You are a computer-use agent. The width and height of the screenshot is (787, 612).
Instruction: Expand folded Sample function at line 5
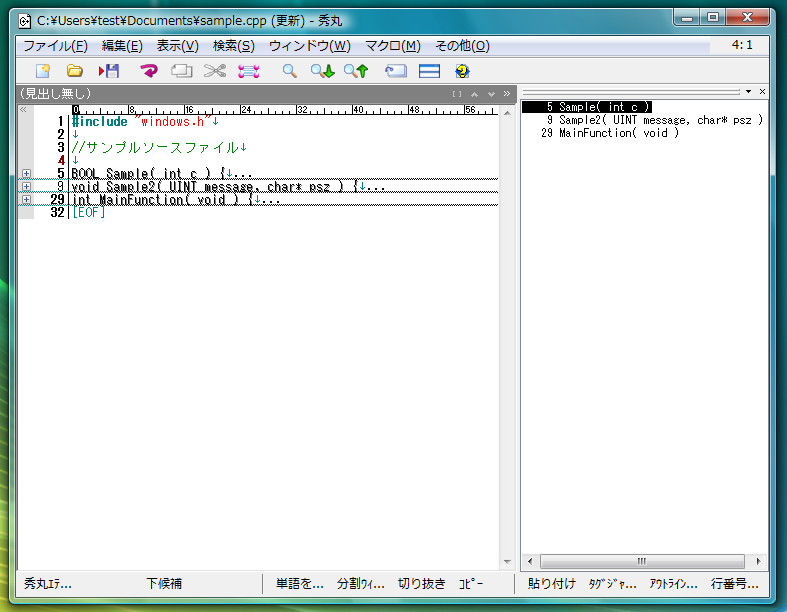[x=26, y=174]
